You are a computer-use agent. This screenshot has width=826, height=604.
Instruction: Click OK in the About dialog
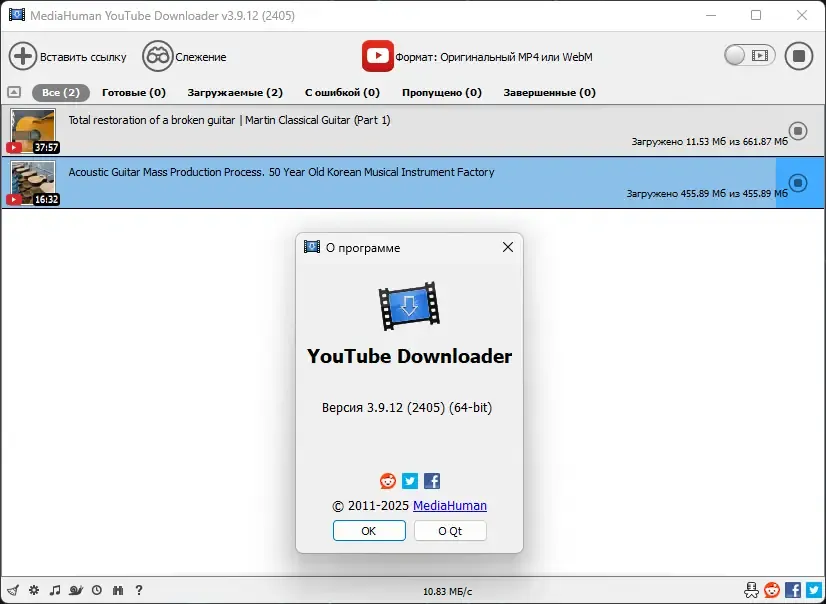tap(369, 531)
